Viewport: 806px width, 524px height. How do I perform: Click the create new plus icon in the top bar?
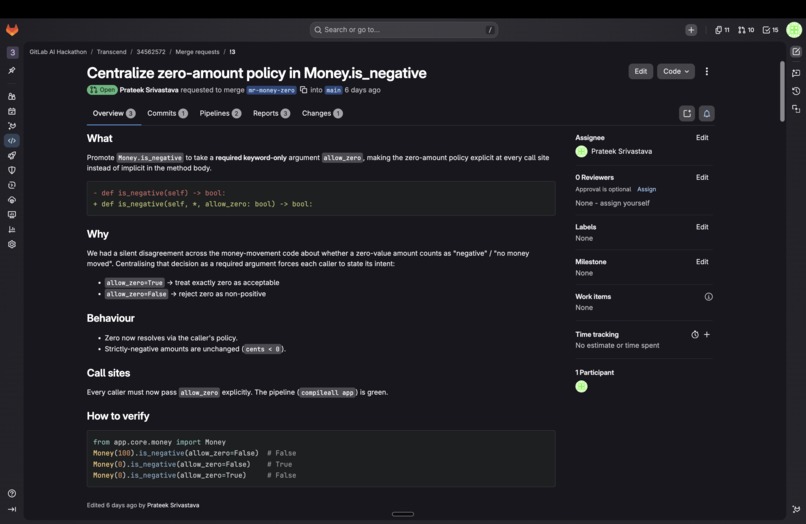[x=691, y=30]
